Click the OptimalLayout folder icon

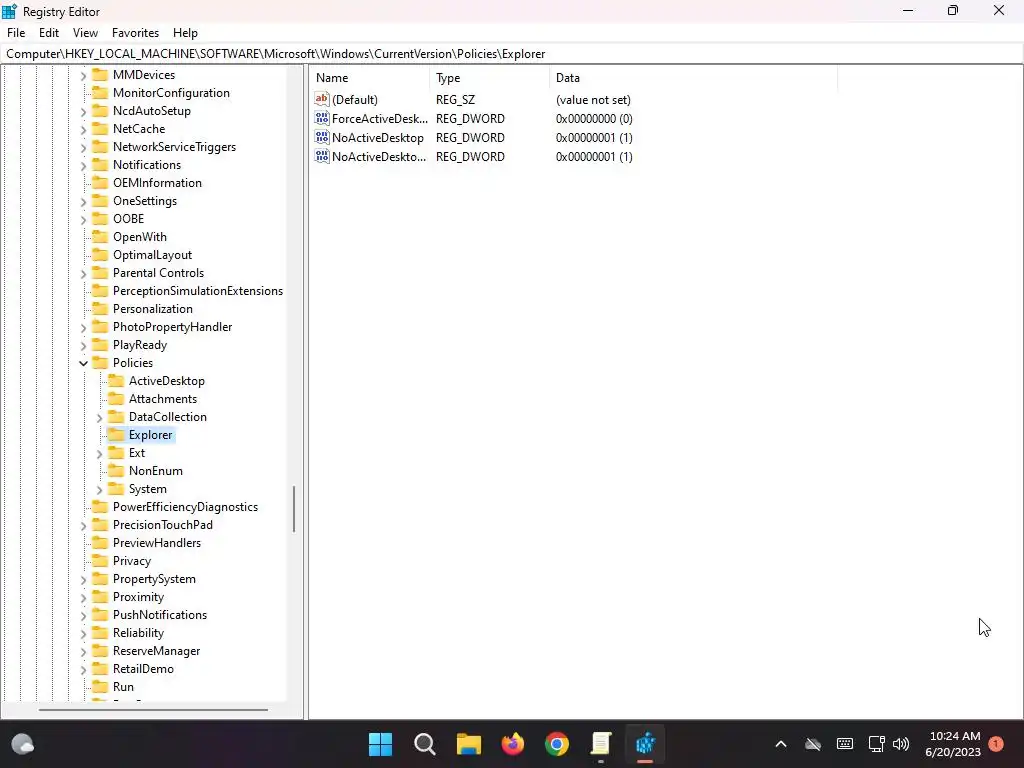(100, 255)
